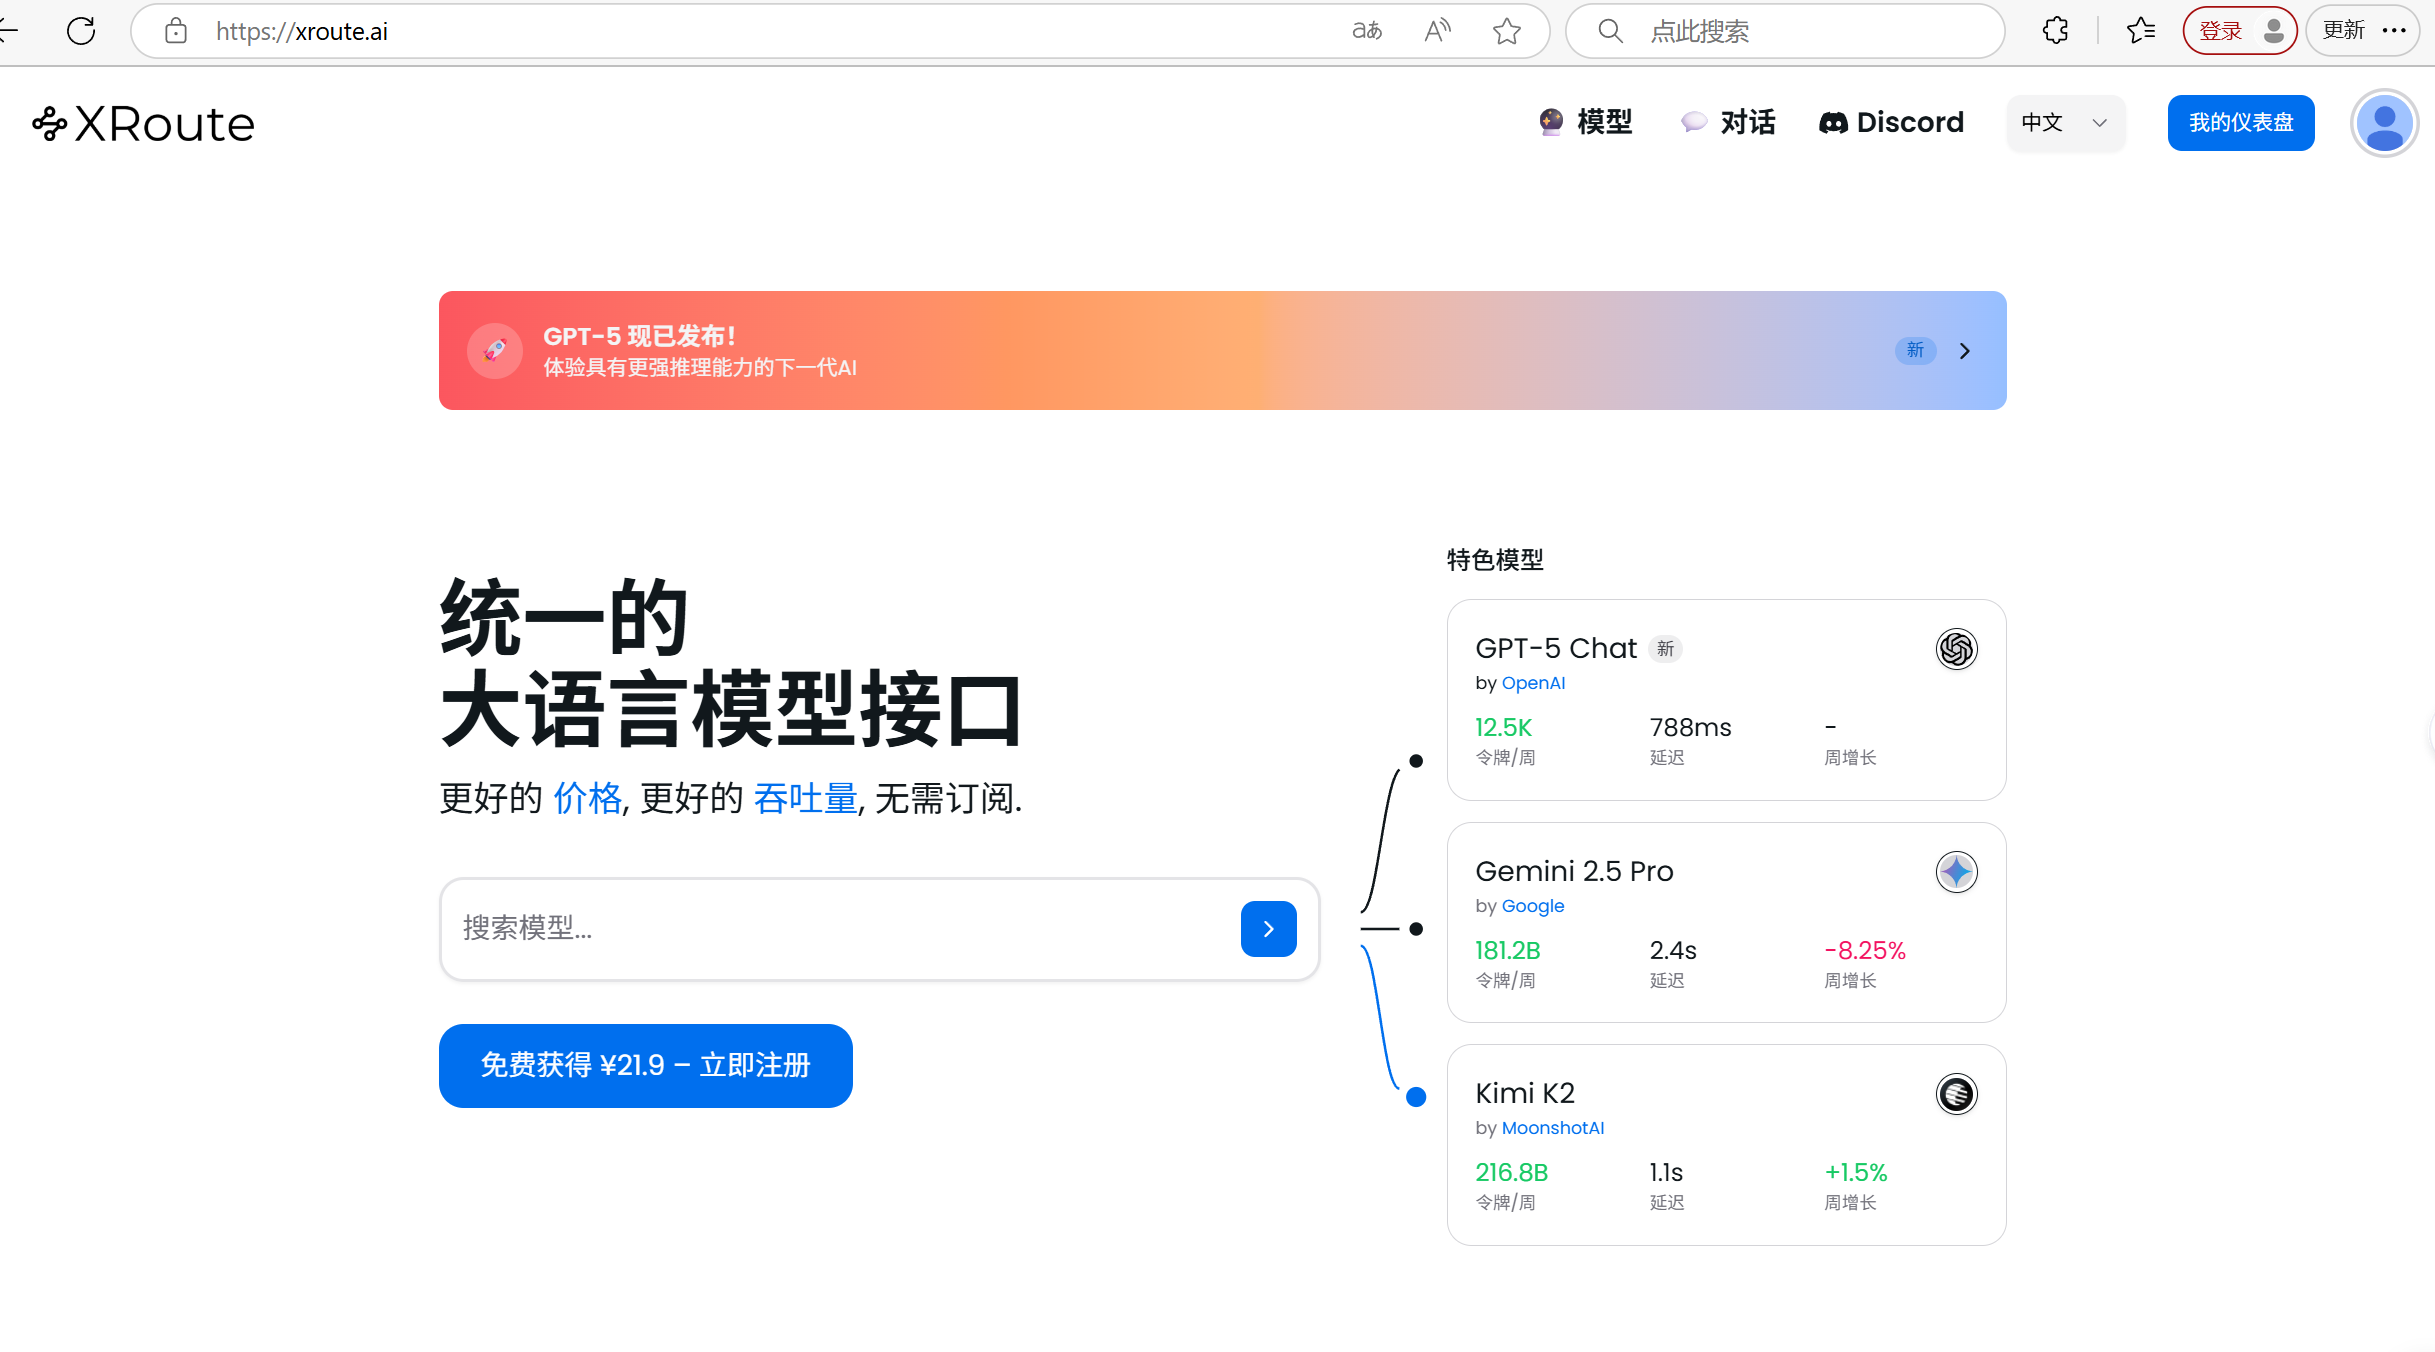
Task: Click the 我的仪表盘 dashboard button
Action: (2240, 123)
